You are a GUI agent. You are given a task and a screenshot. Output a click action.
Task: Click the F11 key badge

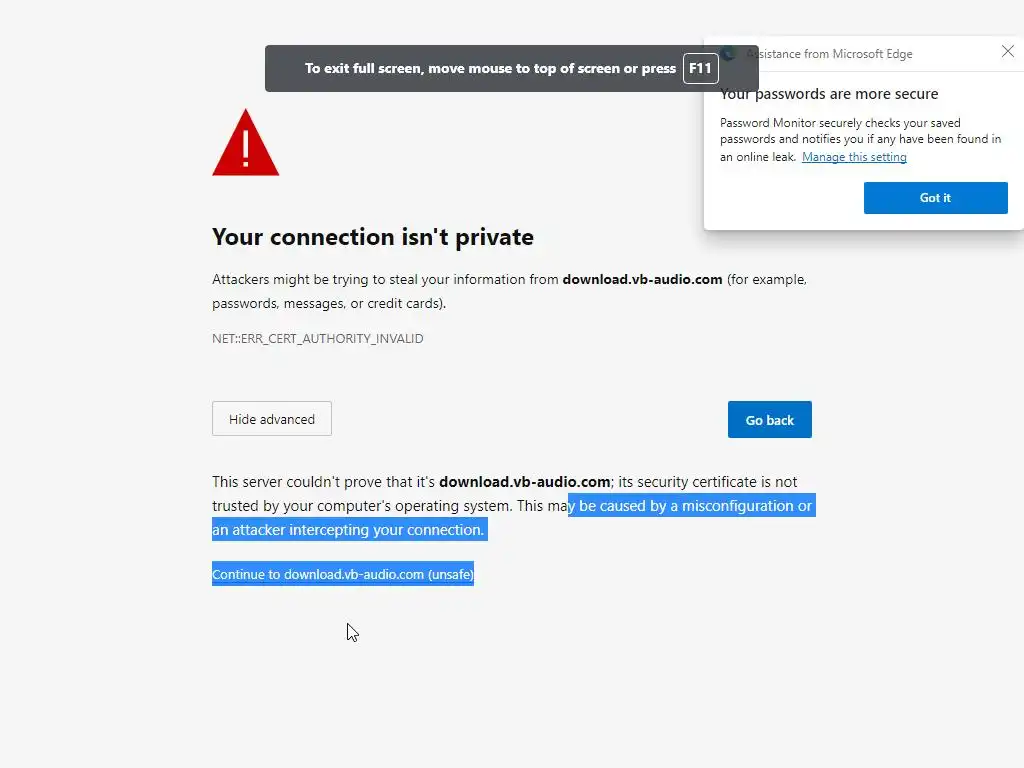pyautogui.click(x=701, y=69)
